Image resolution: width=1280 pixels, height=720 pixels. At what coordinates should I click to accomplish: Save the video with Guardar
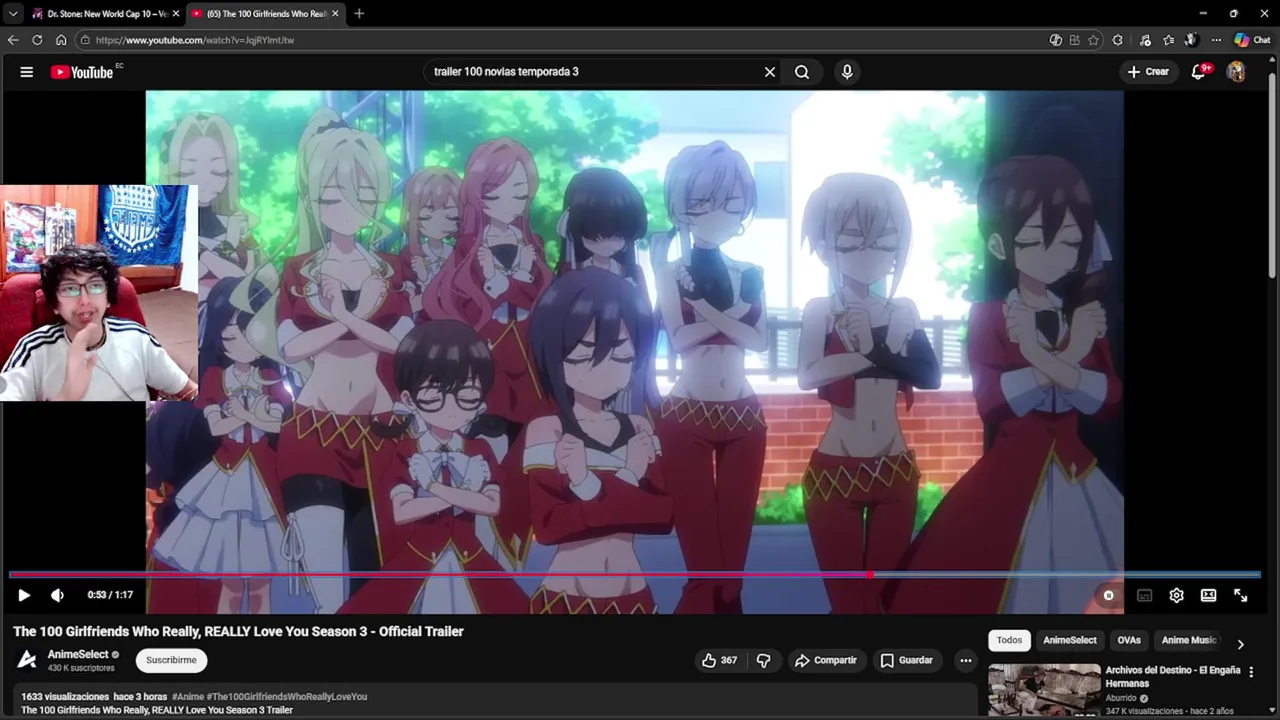pyautogui.click(x=907, y=660)
